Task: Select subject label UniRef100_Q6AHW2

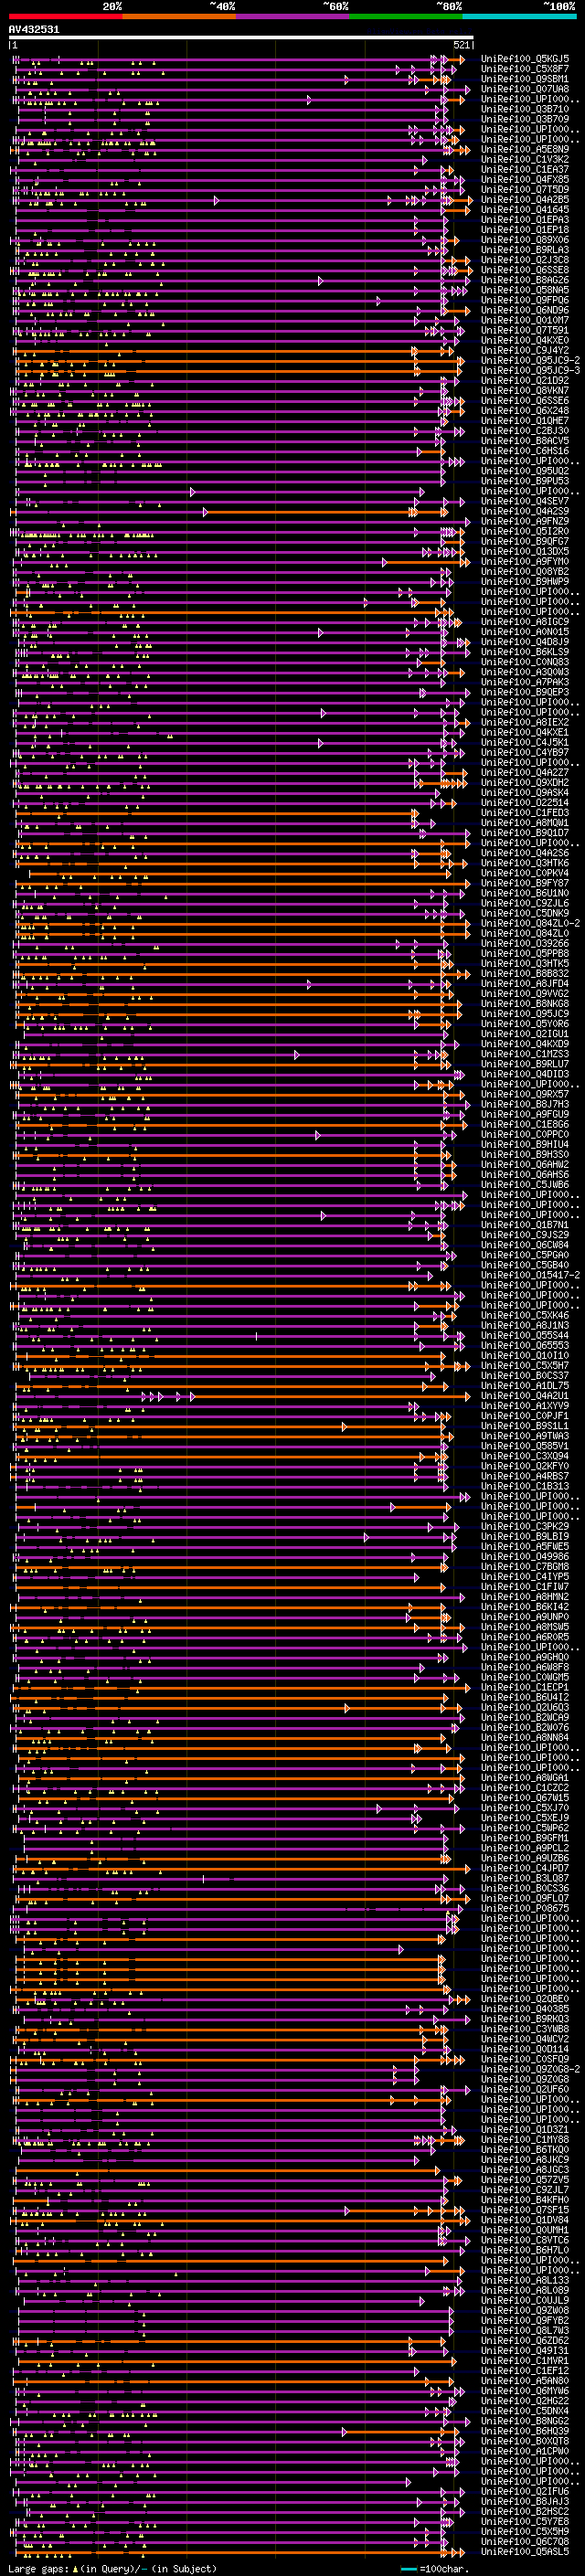Action: click(x=525, y=1165)
